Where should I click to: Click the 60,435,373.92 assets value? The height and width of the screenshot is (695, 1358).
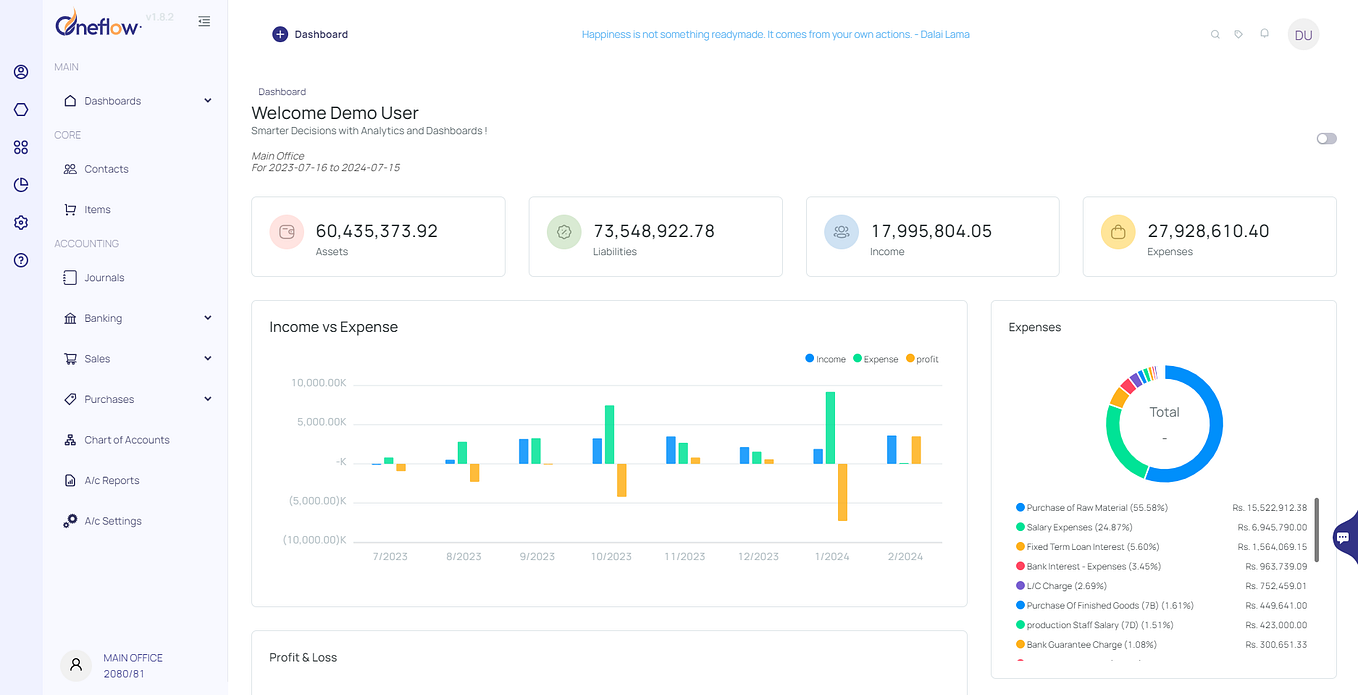(x=377, y=231)
